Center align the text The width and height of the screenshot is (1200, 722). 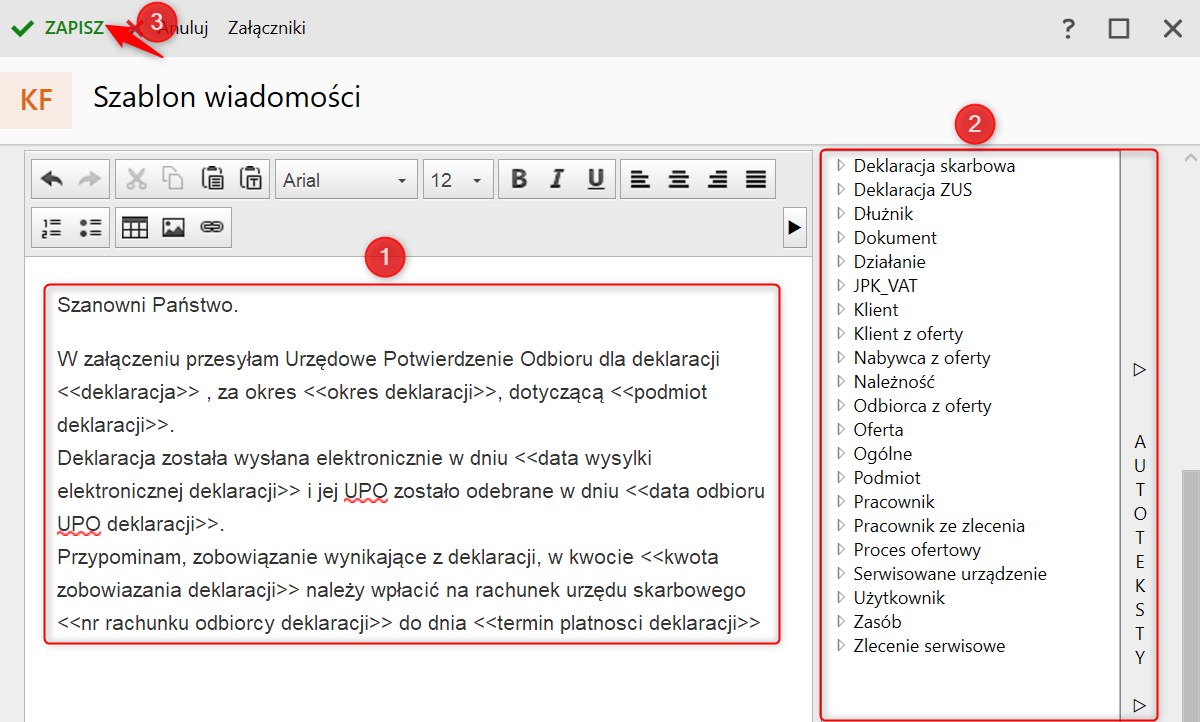[x=679, y=180]
